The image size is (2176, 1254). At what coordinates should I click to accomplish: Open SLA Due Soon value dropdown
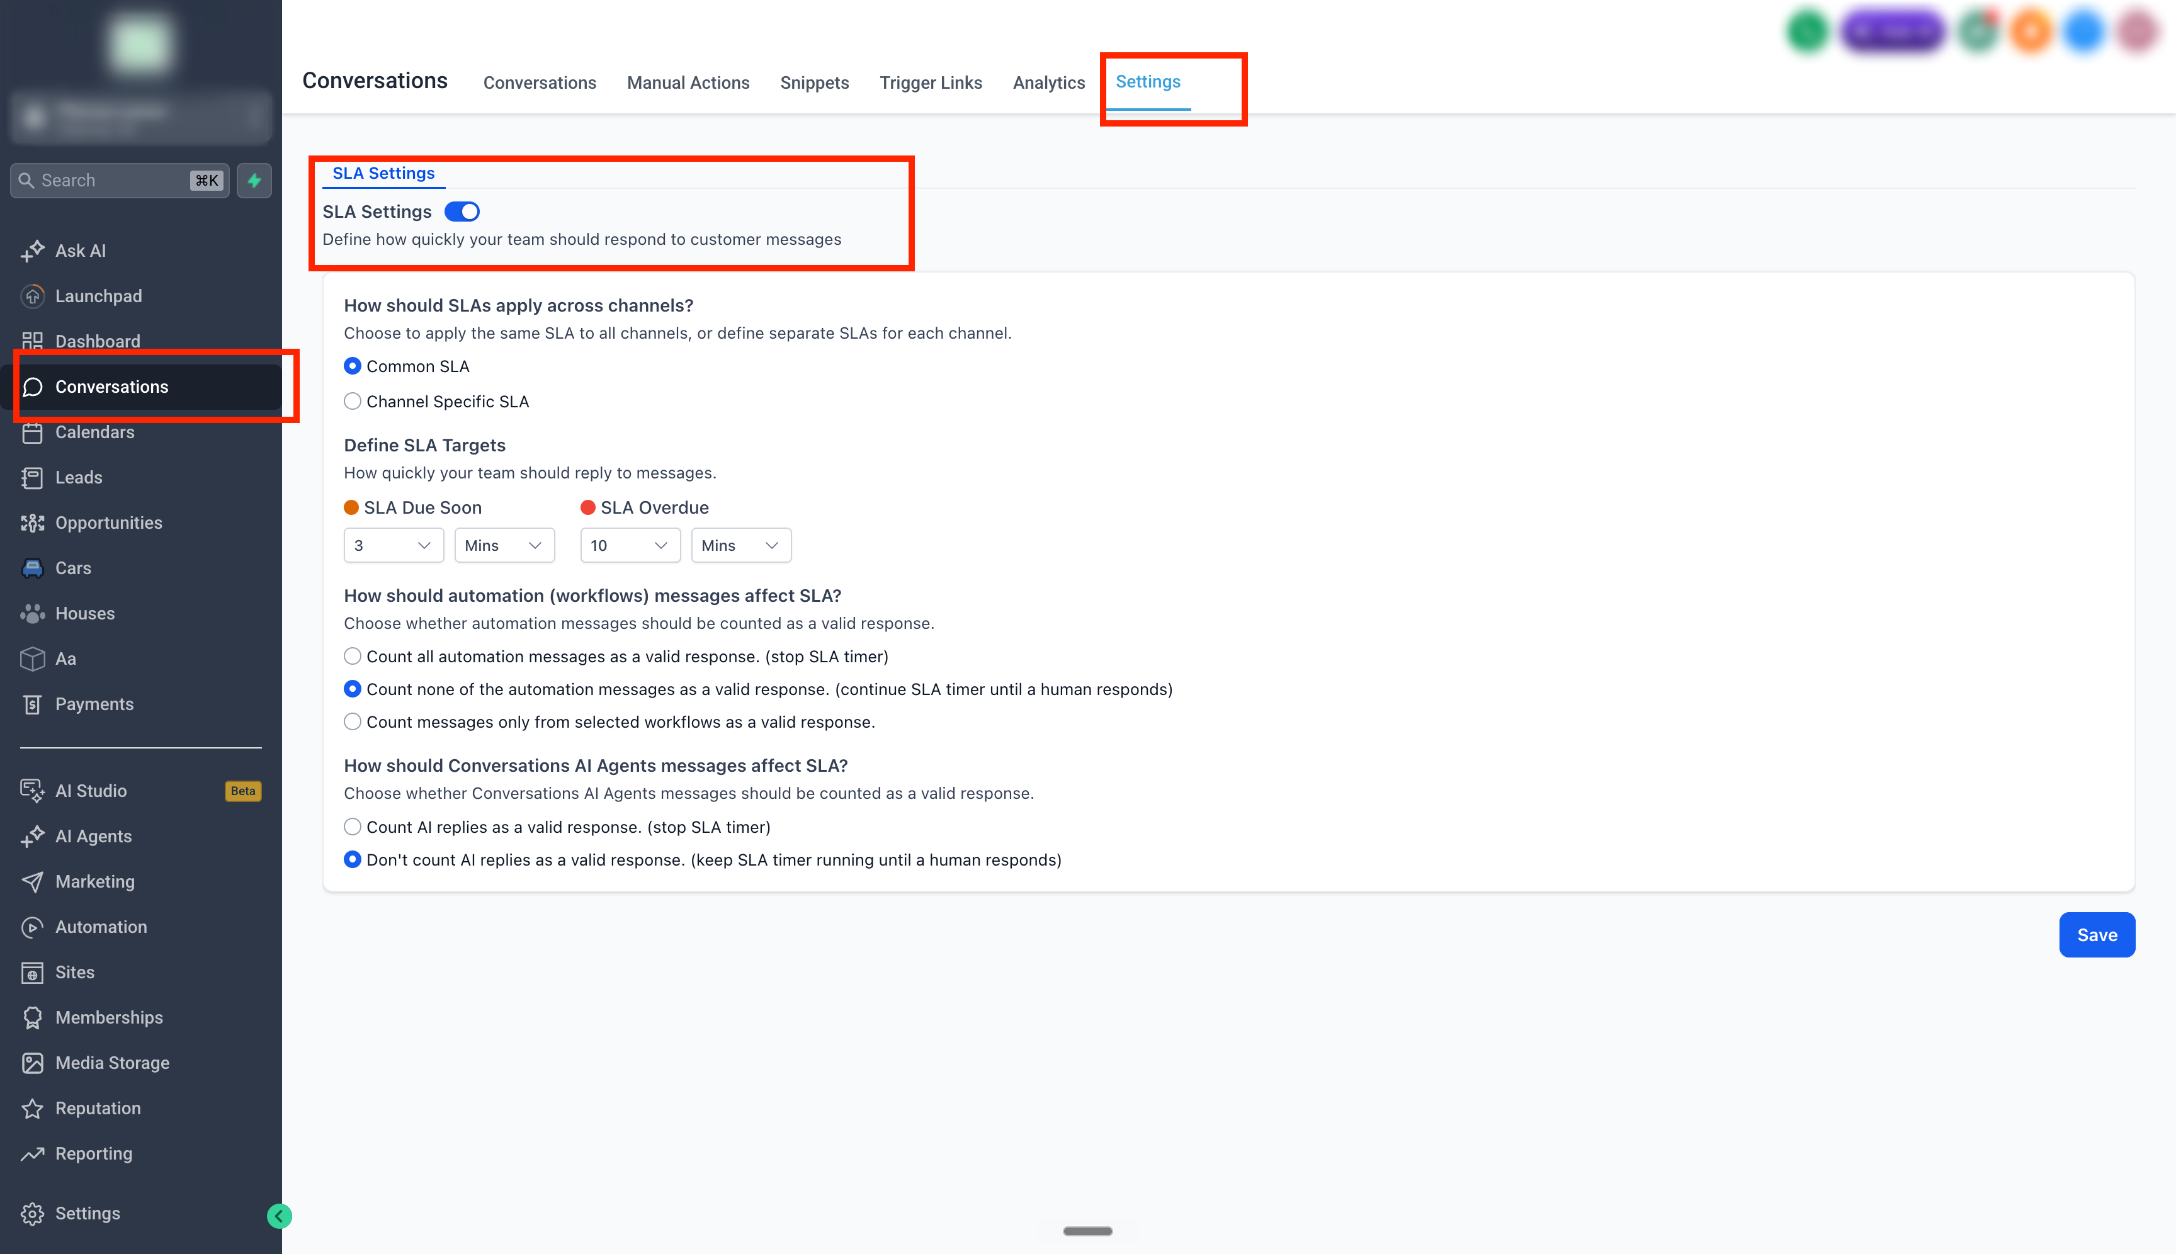point(393,545)
